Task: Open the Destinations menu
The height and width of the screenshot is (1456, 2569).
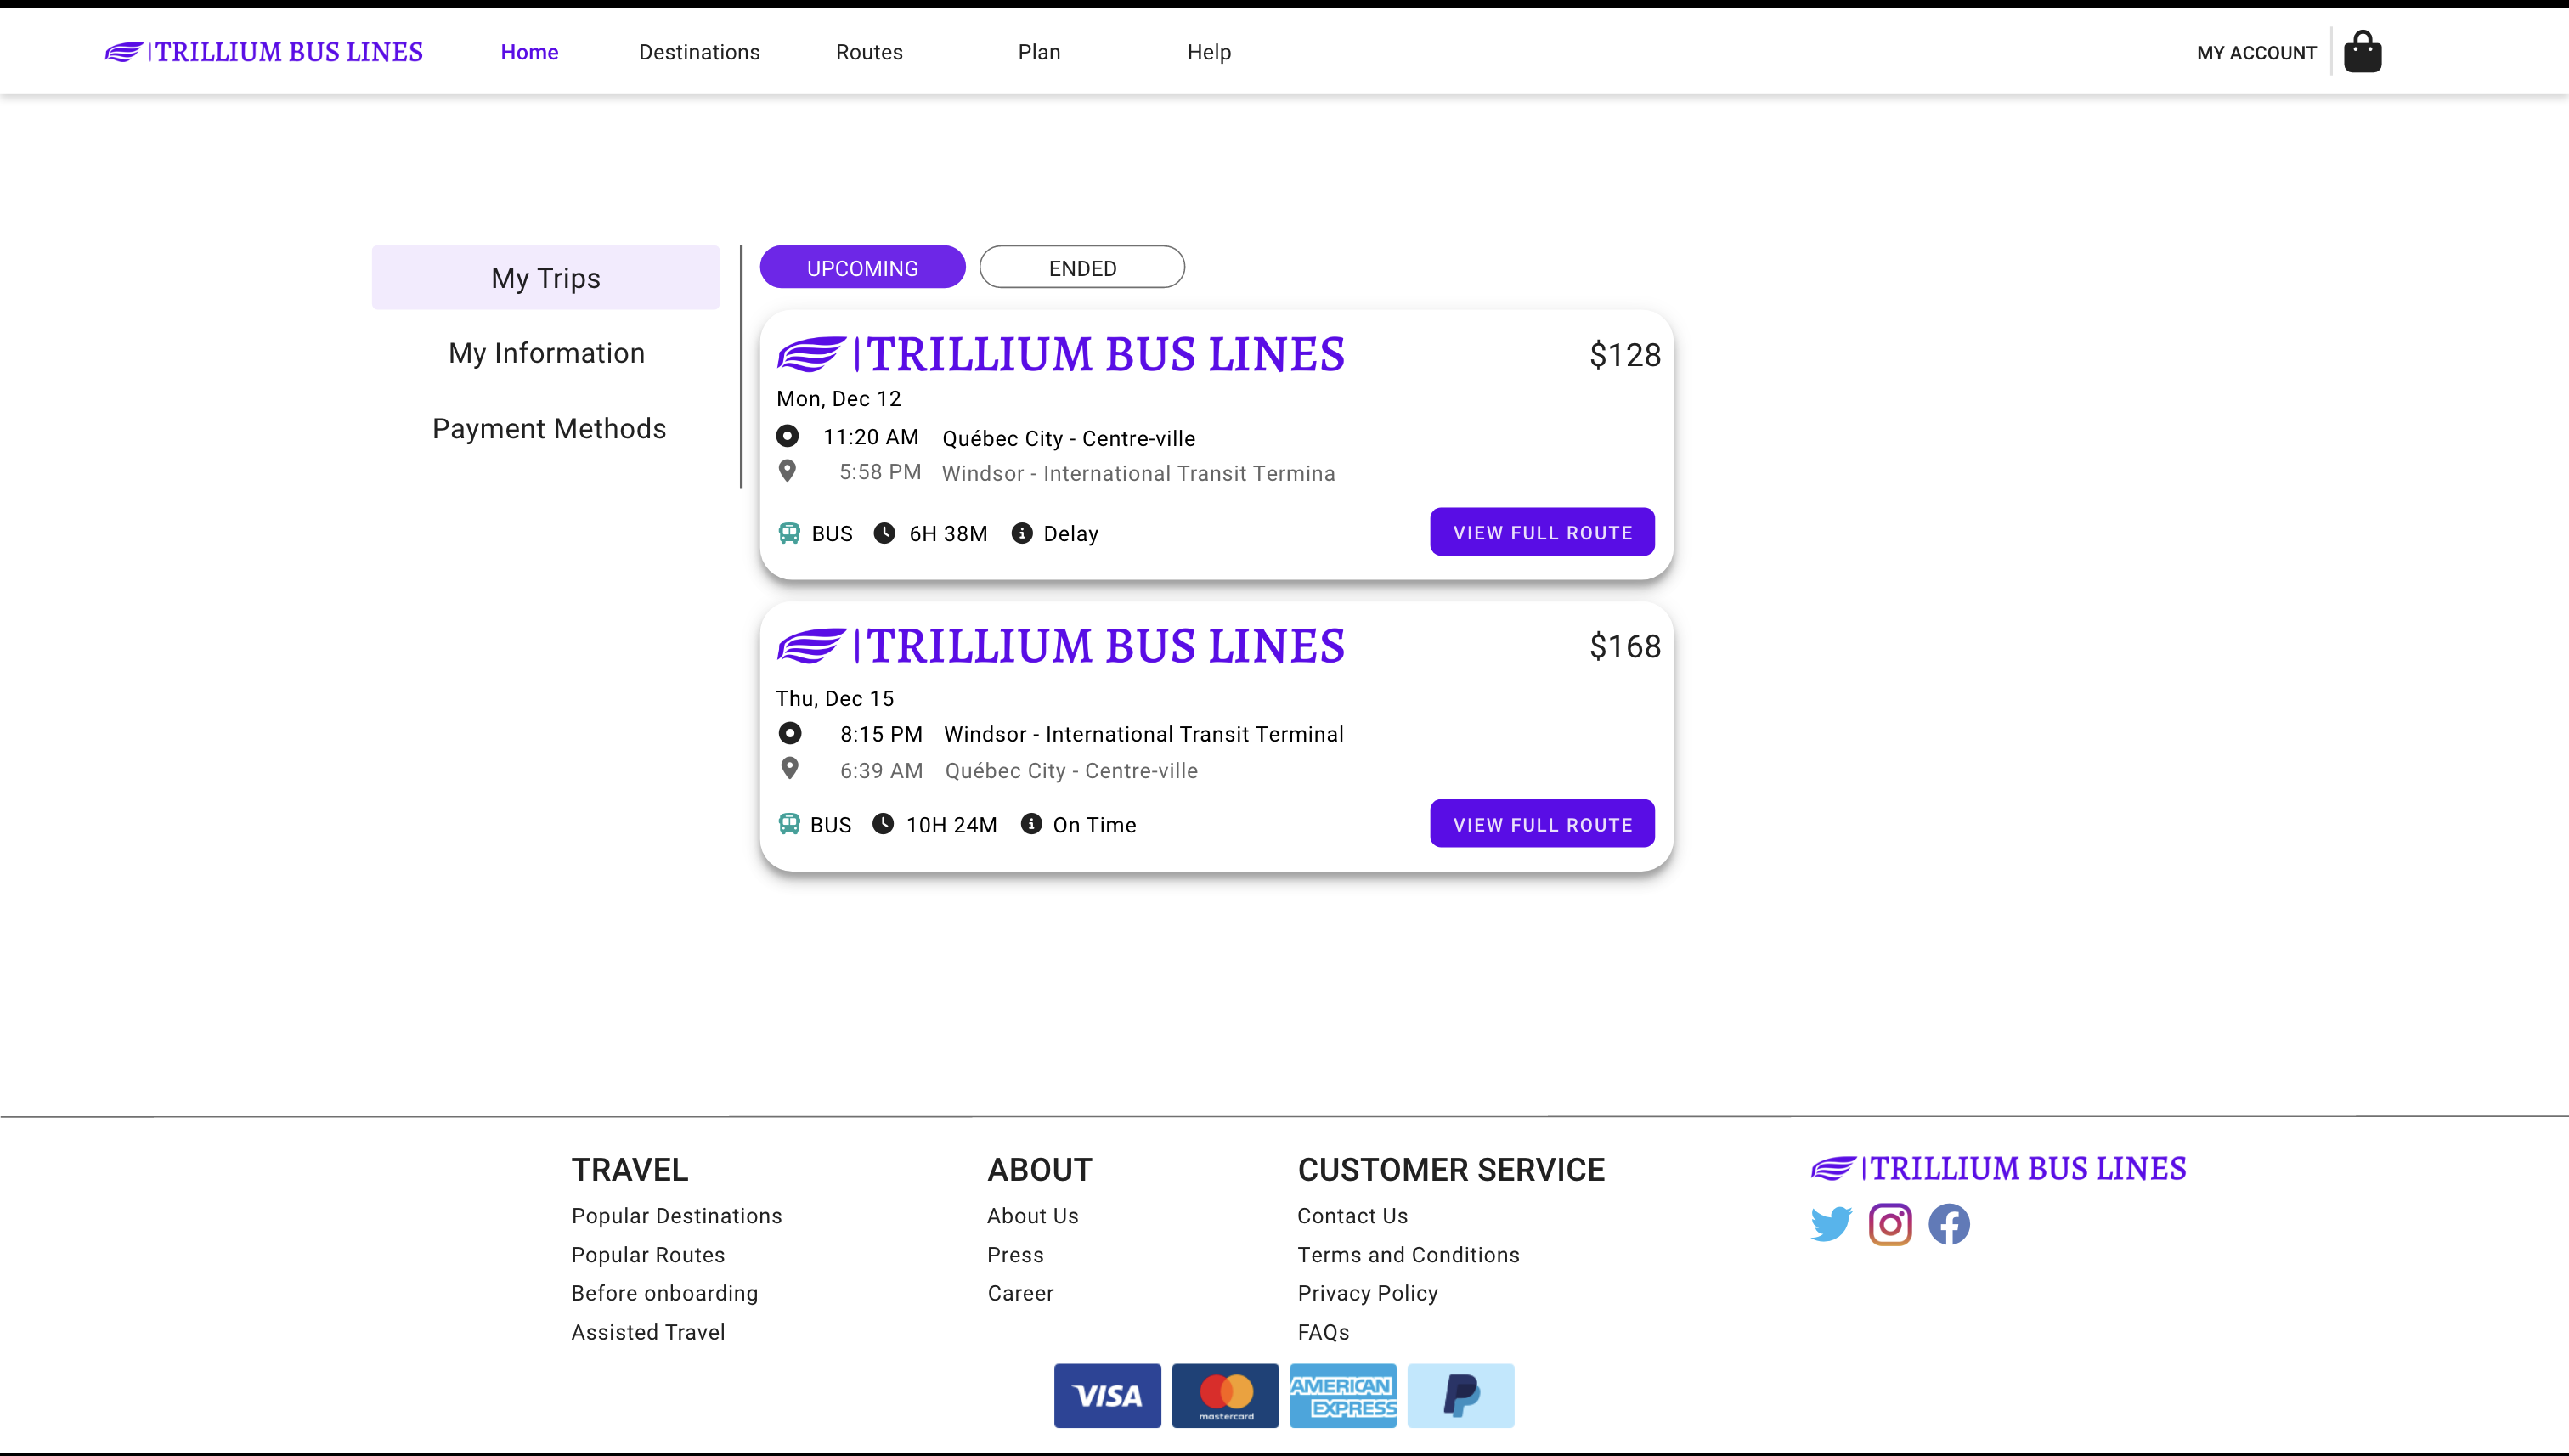Action: click(699, 51)
